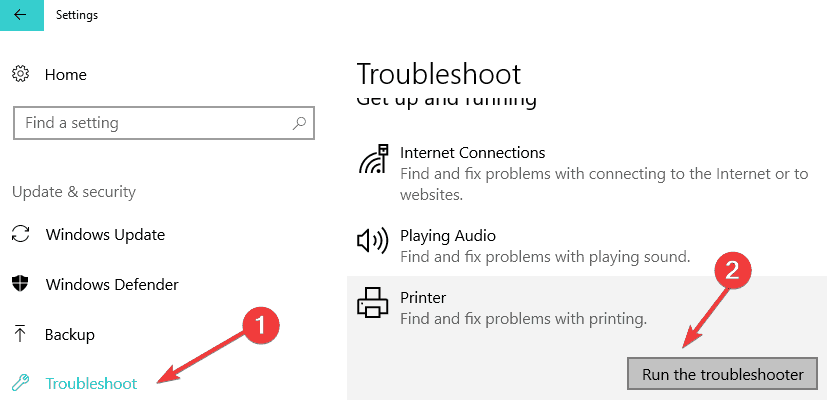Expand the Playing Audio troubleshooter
The image size is (827, 410).
(448, 236)
